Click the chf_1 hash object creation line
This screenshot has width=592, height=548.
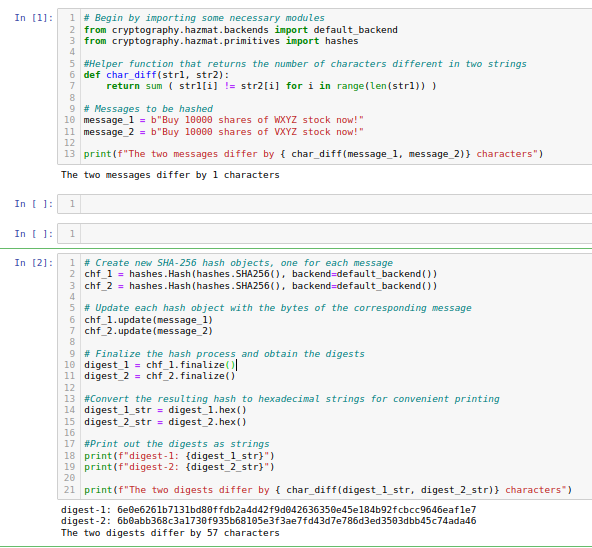click(x=261, y=274)
